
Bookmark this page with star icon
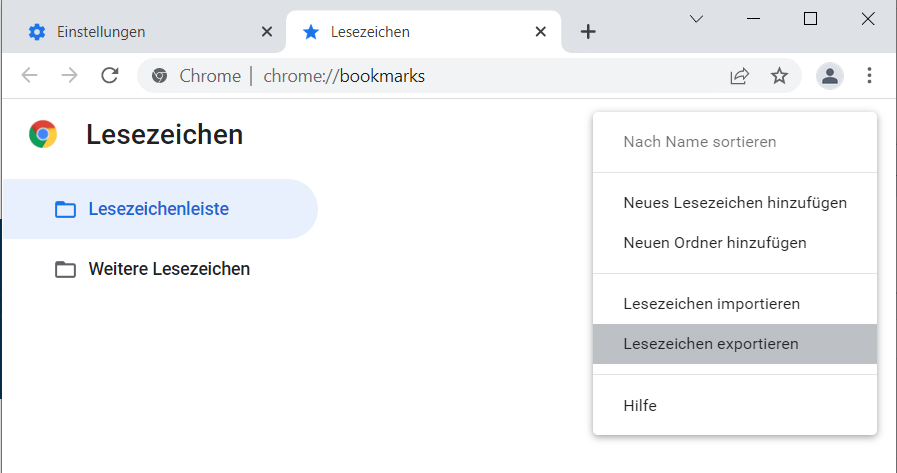click(x=779, y=76)
